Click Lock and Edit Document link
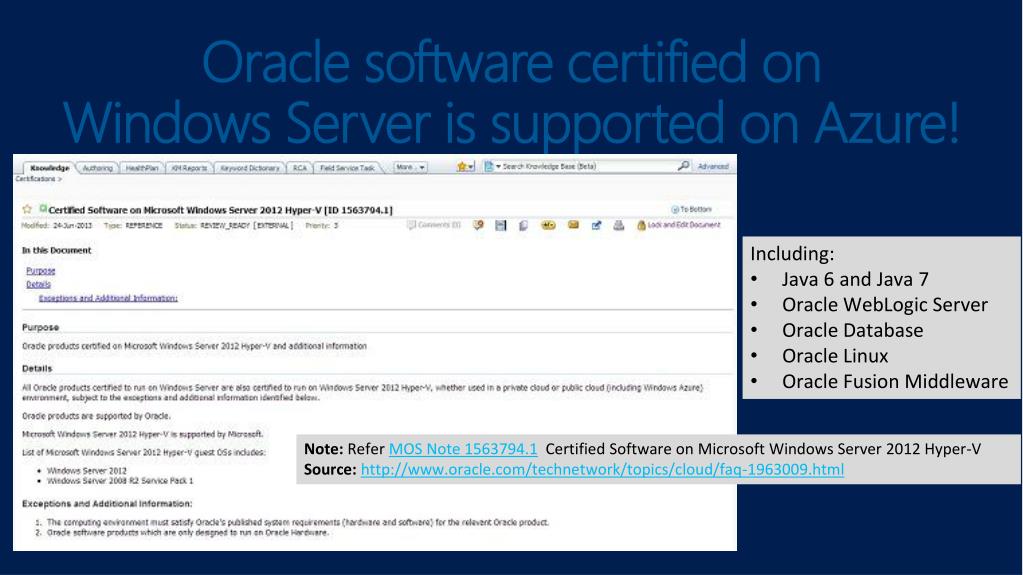 click(x=684, y=225)
